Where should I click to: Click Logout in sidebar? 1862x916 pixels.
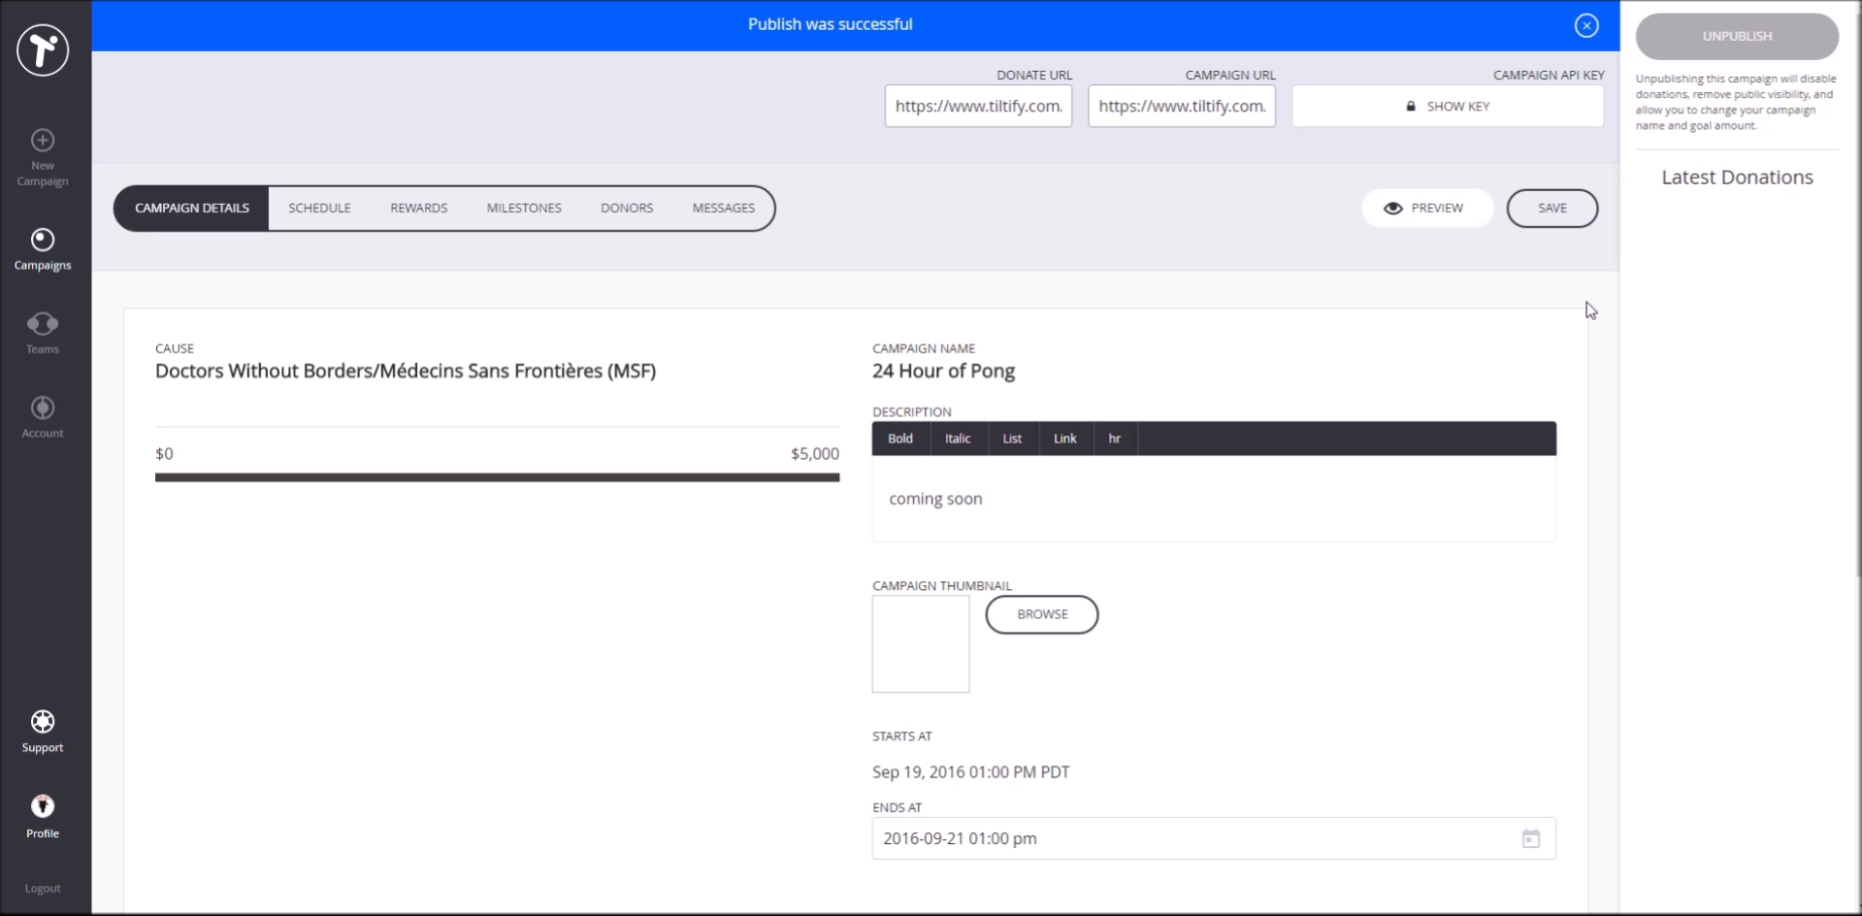pyautogui.click(x=43, y=888)
